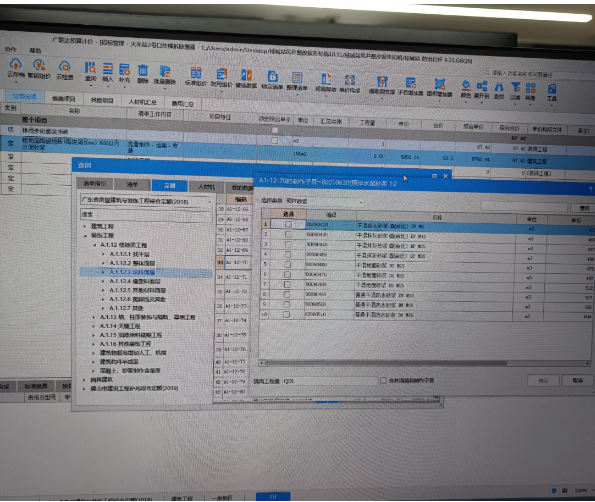Click the 确定 confirm button

tap(543, 380)
